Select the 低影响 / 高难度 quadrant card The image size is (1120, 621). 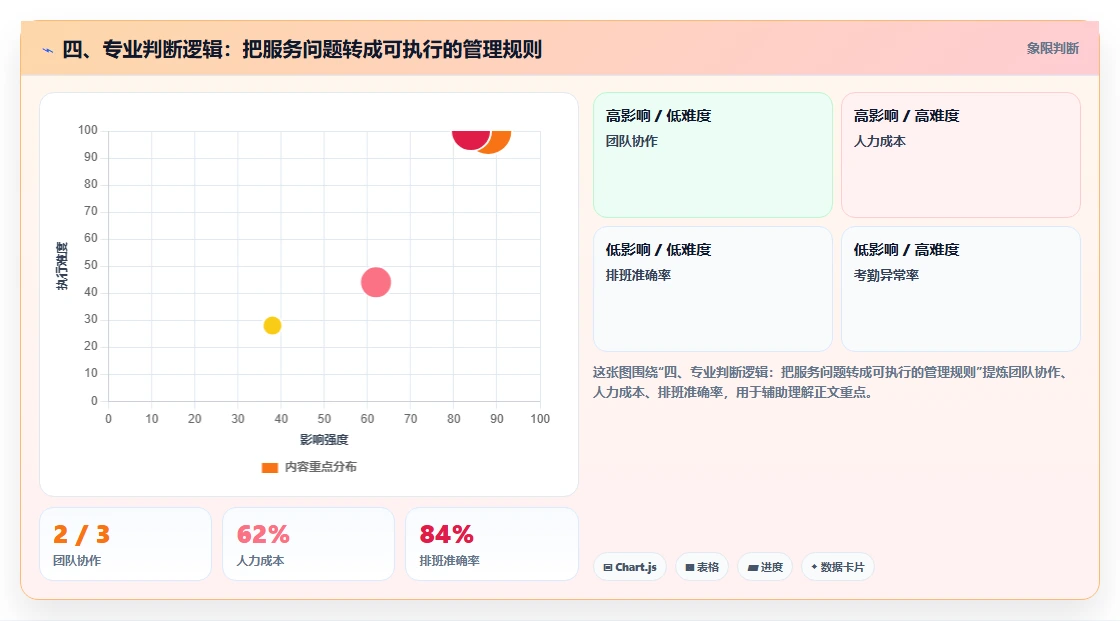tap(961, 289)
